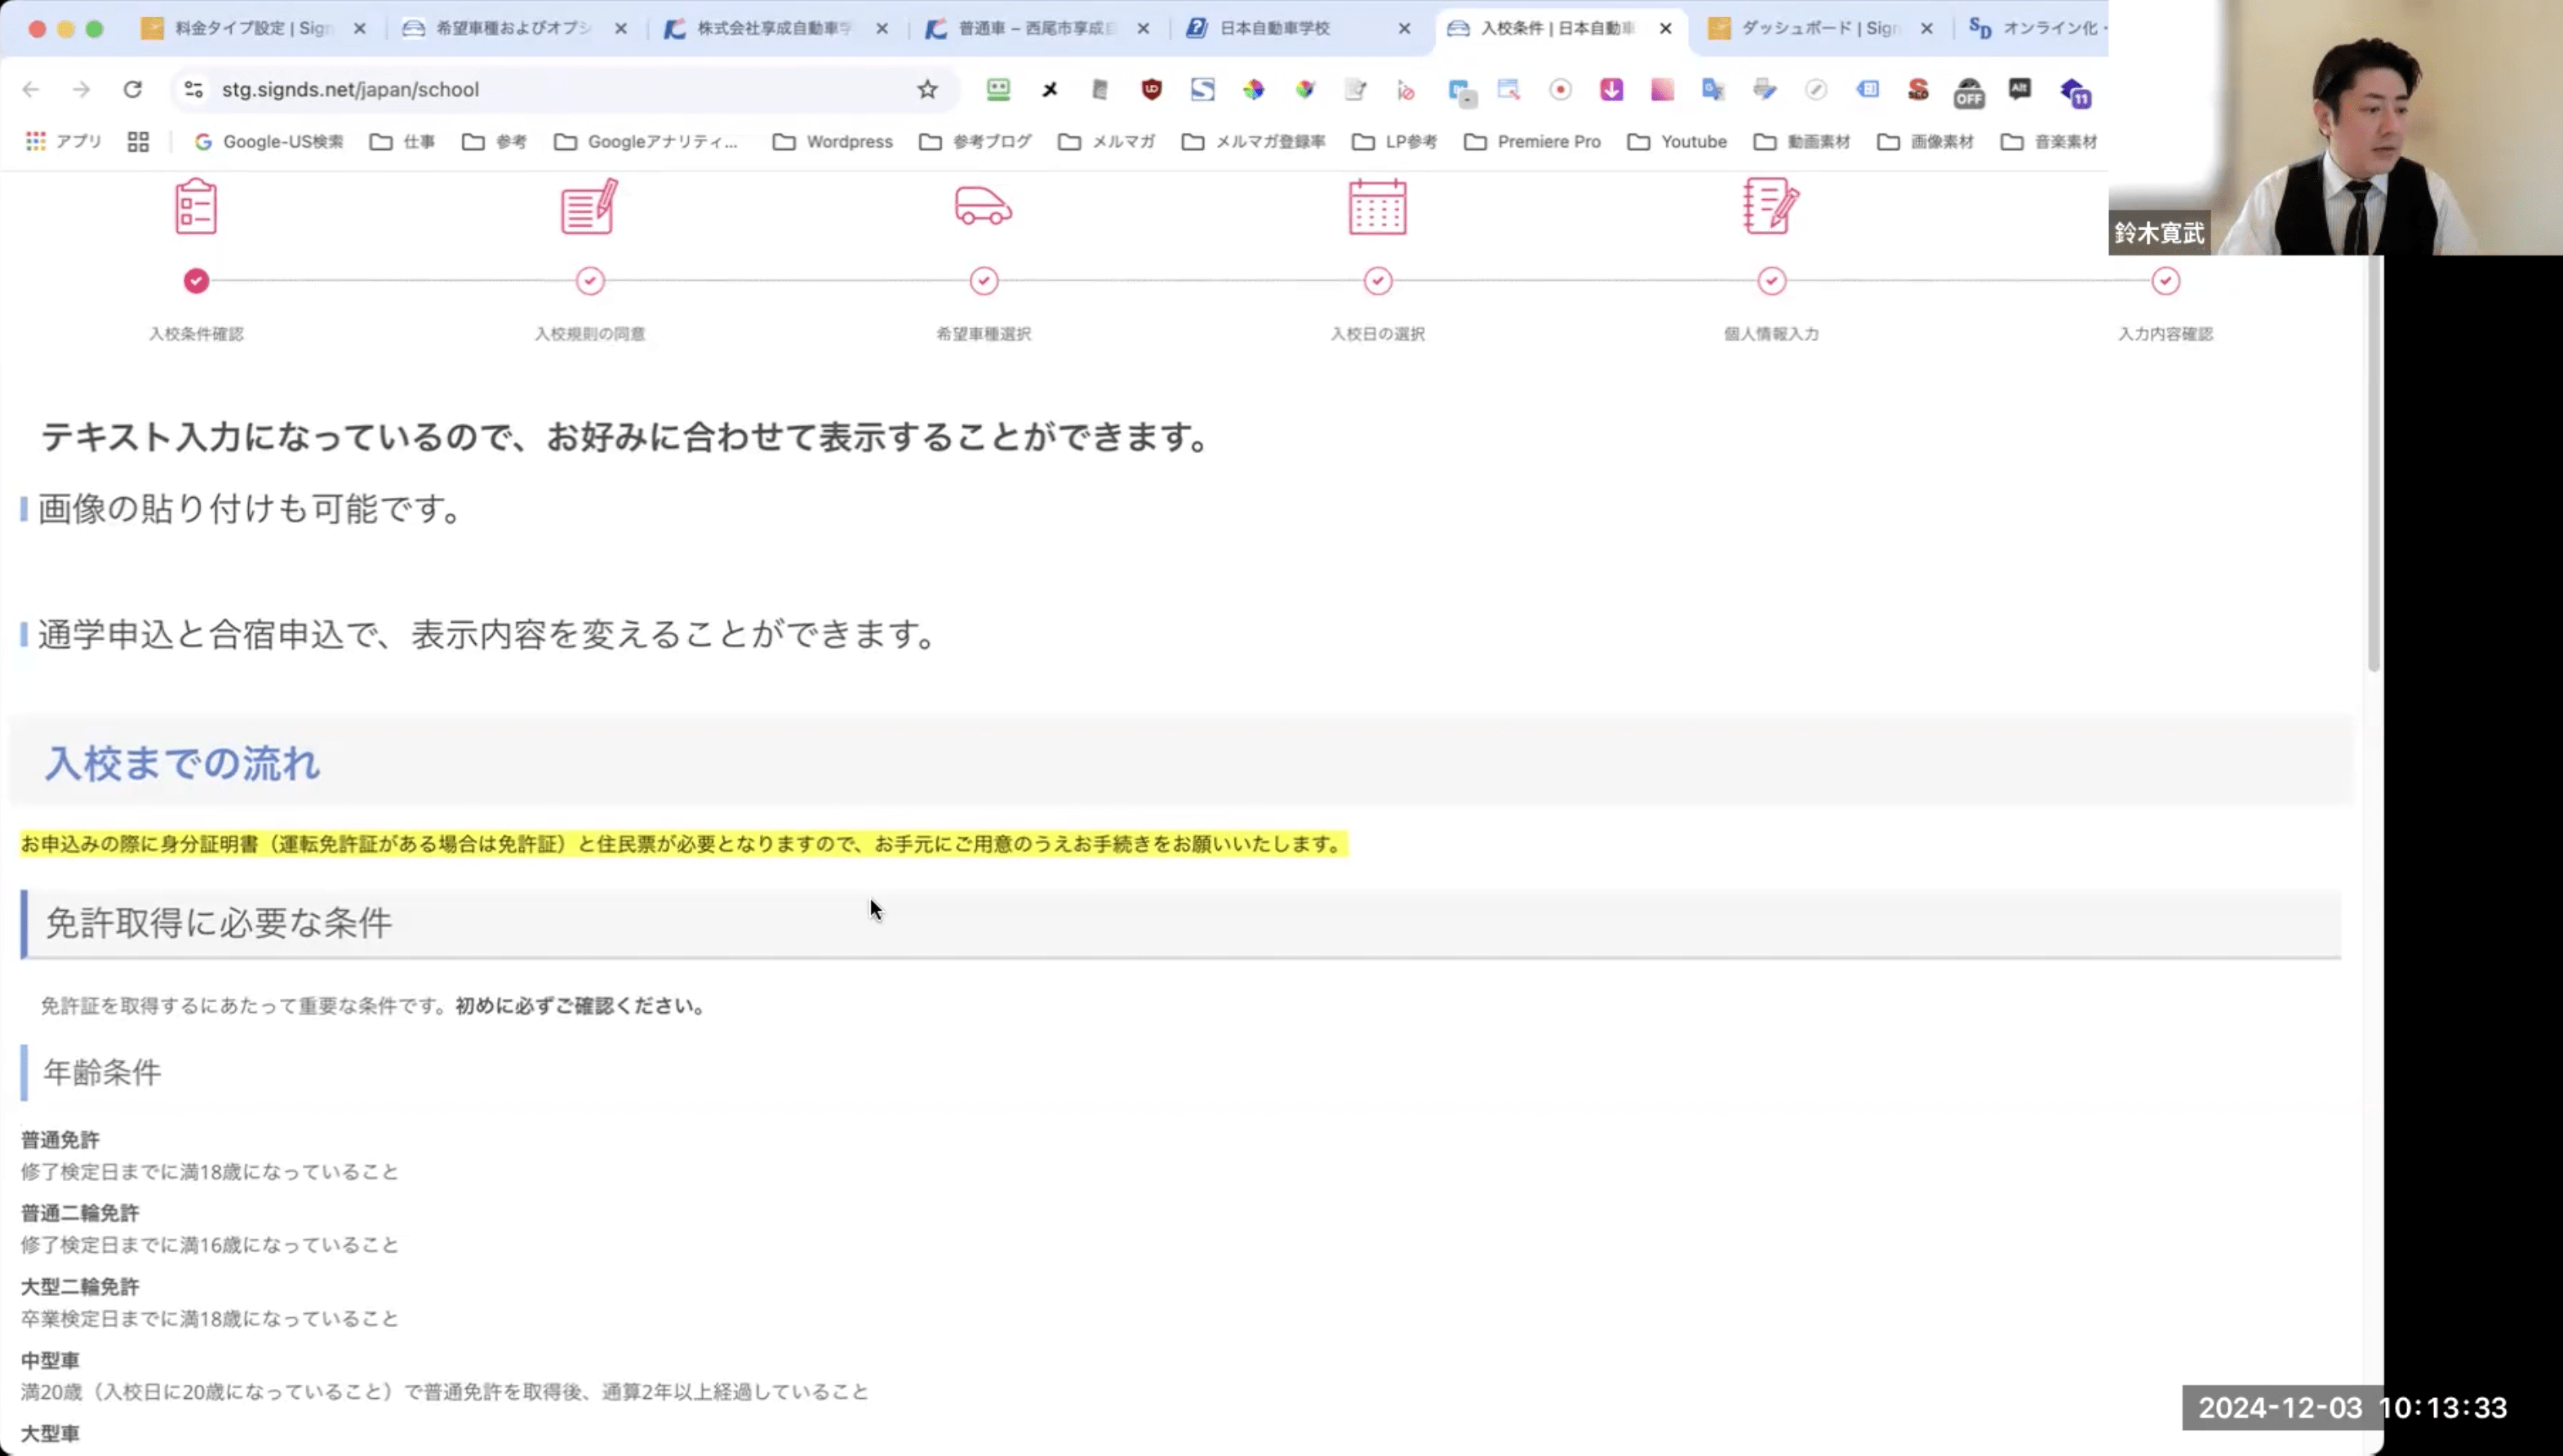Screen dimensions: 2563x1456
Task: Switch to the オンライン化 tab
Action: pos(2034,28)
